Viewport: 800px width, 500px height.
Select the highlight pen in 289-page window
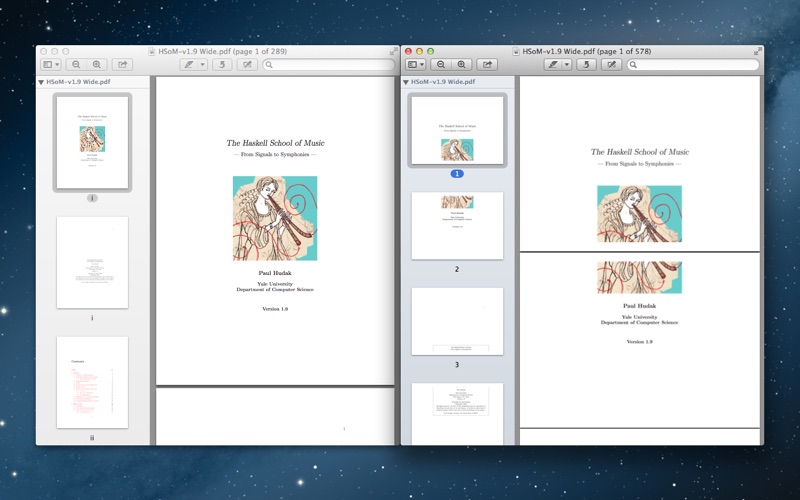189,65
